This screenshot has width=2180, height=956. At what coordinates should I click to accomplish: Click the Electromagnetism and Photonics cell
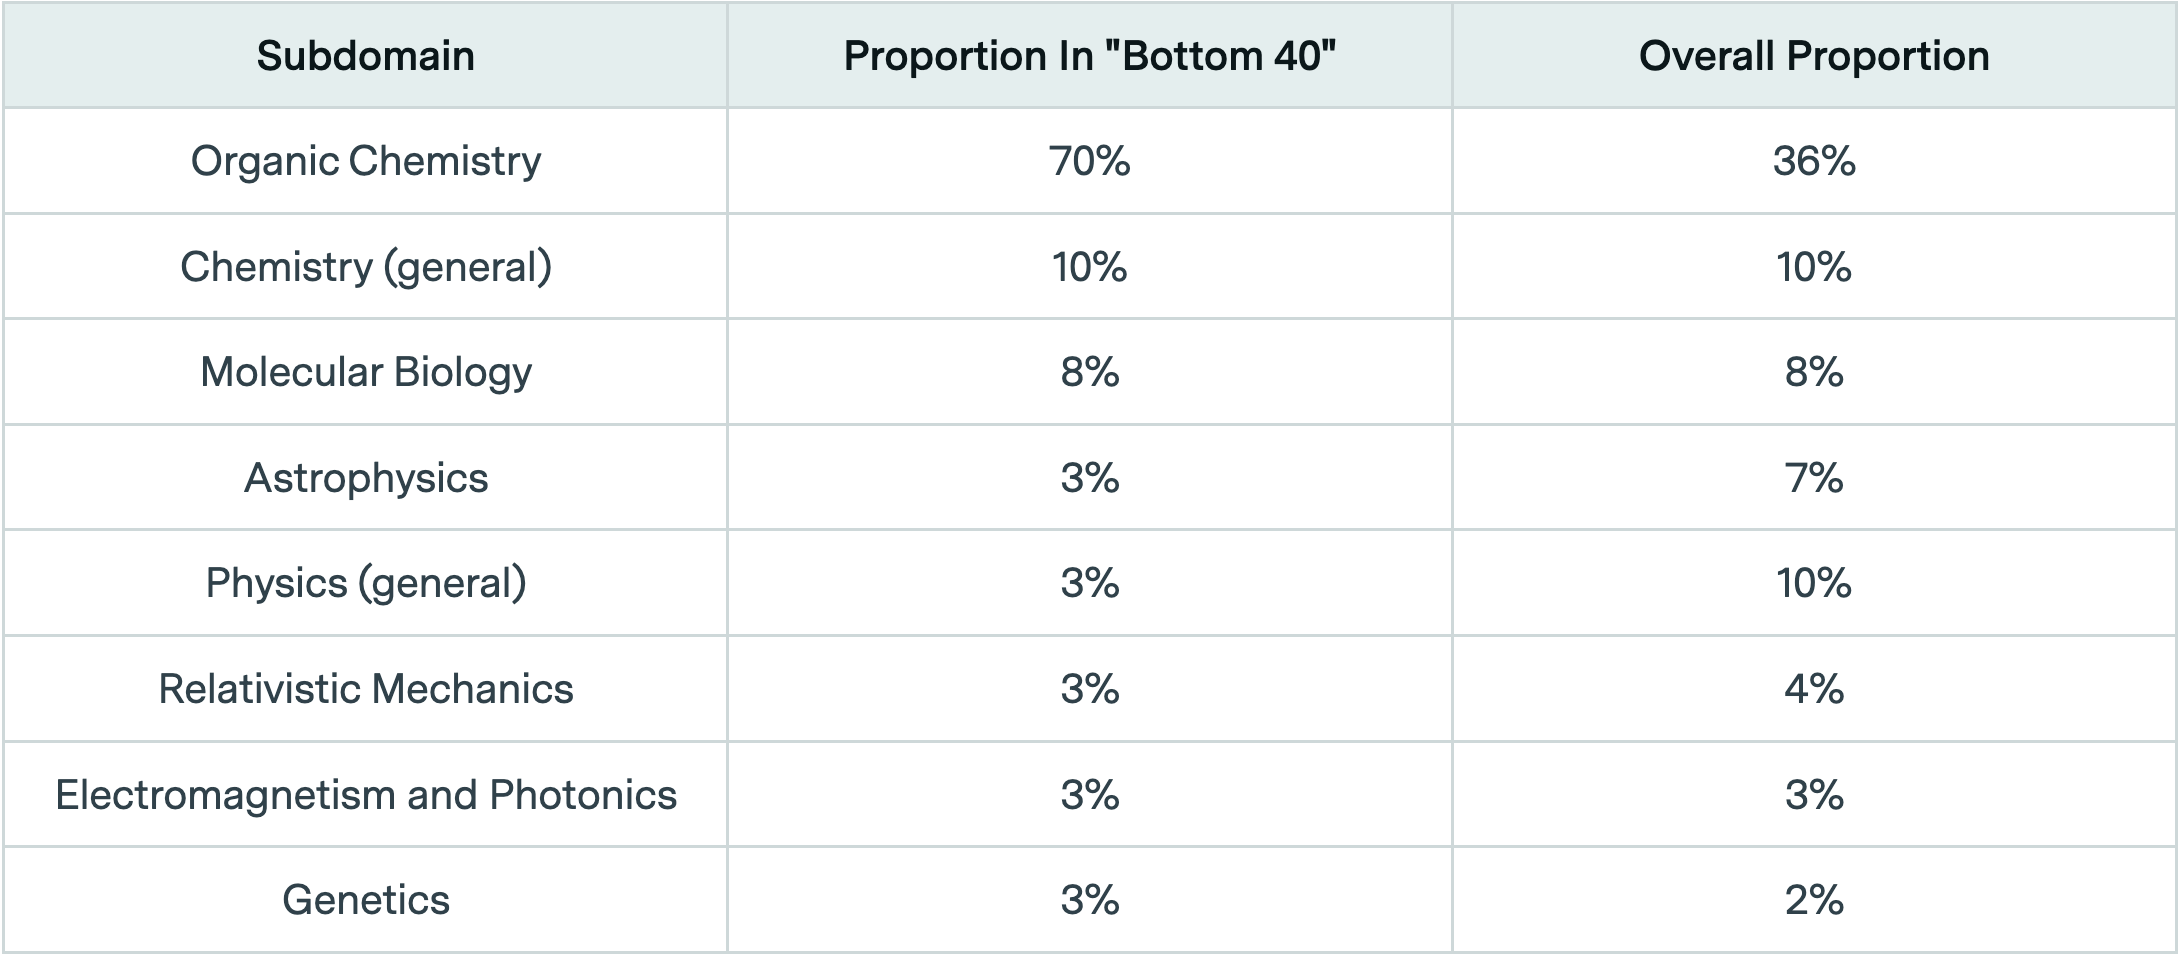click(x=365, y=795)
